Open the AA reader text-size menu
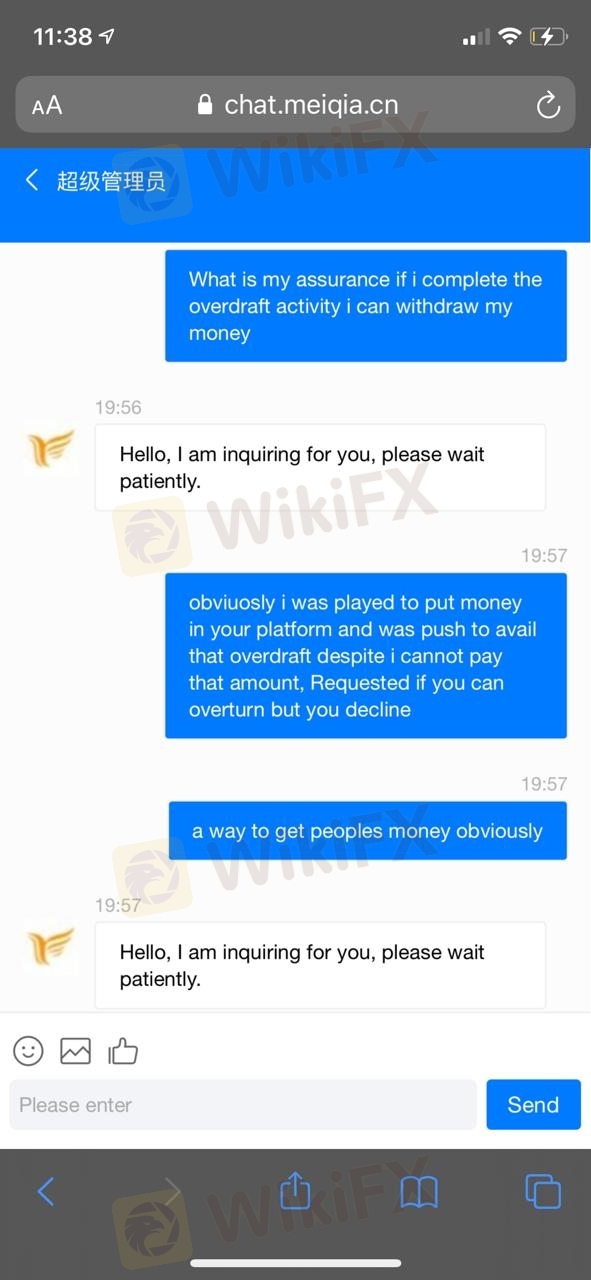 click(47, 105)
